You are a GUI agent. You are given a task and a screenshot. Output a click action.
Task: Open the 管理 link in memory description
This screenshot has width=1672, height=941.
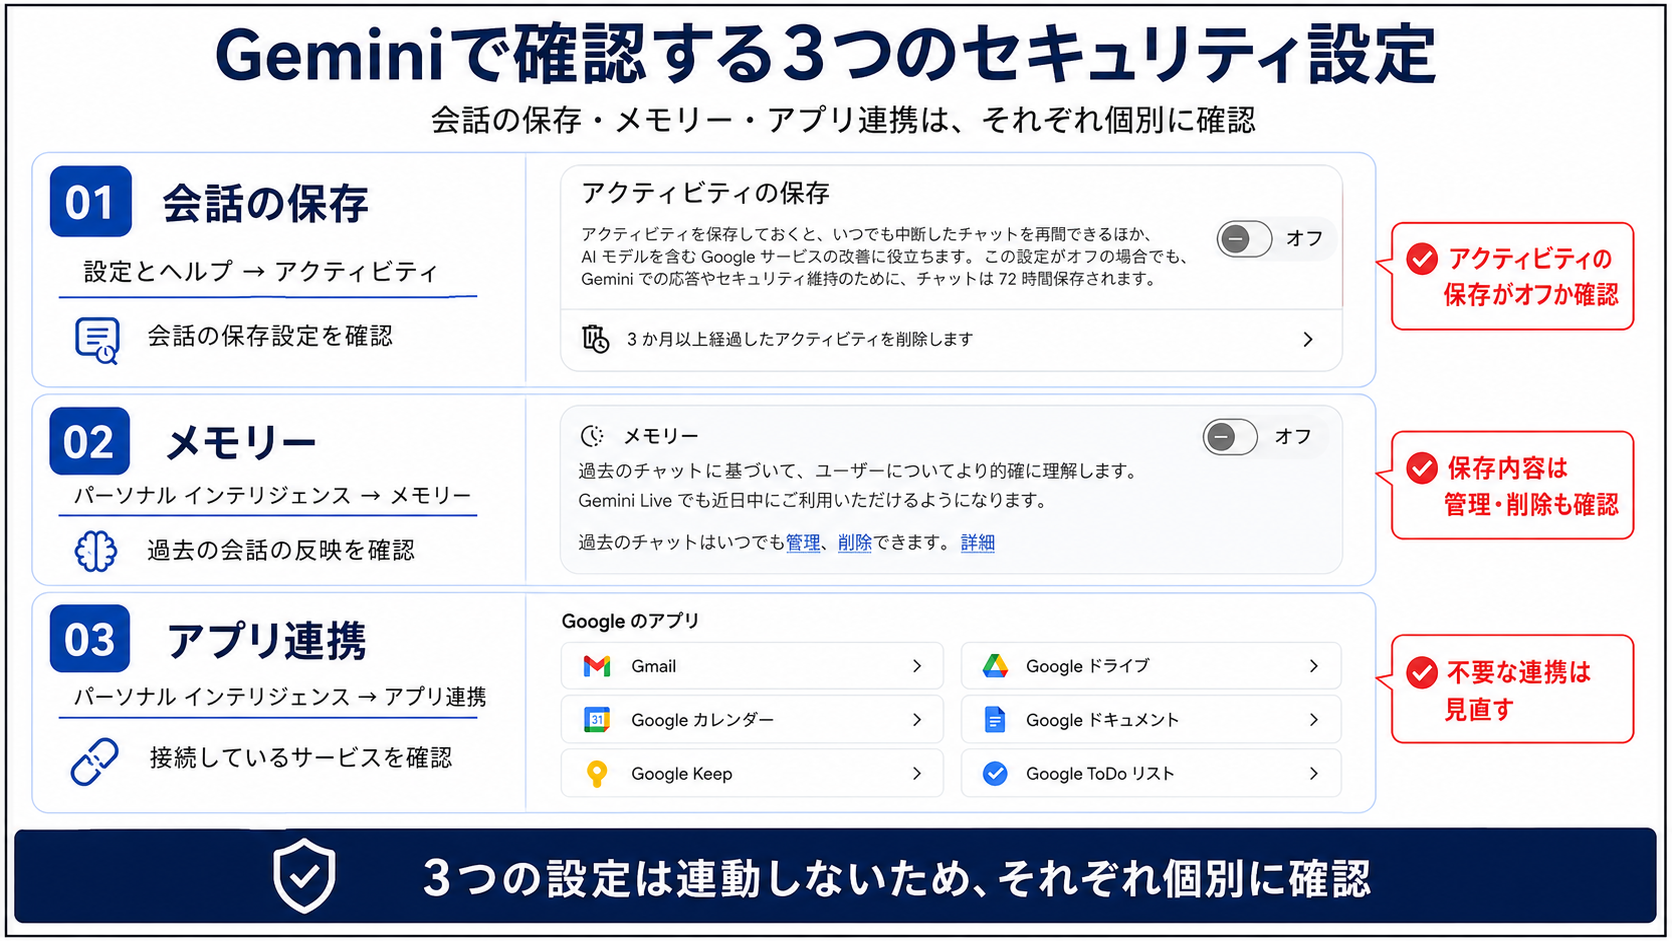click(803, 543)
